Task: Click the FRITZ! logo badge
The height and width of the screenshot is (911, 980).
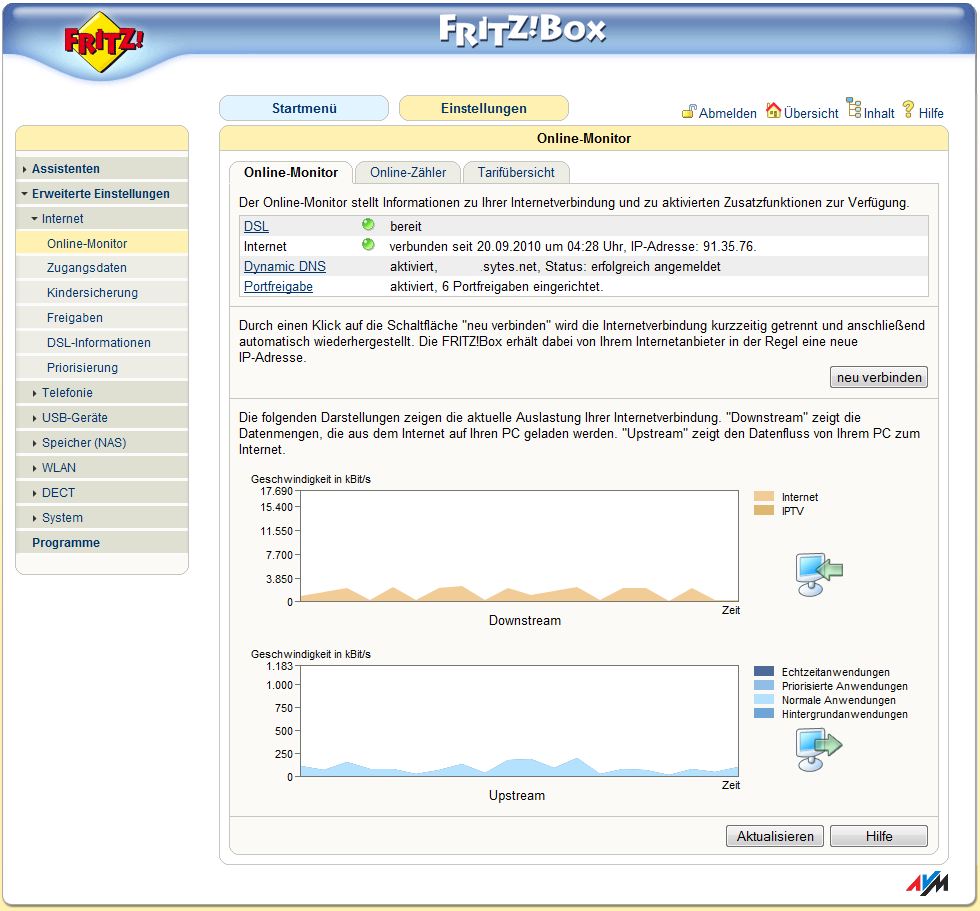Action: pos(104,41)
